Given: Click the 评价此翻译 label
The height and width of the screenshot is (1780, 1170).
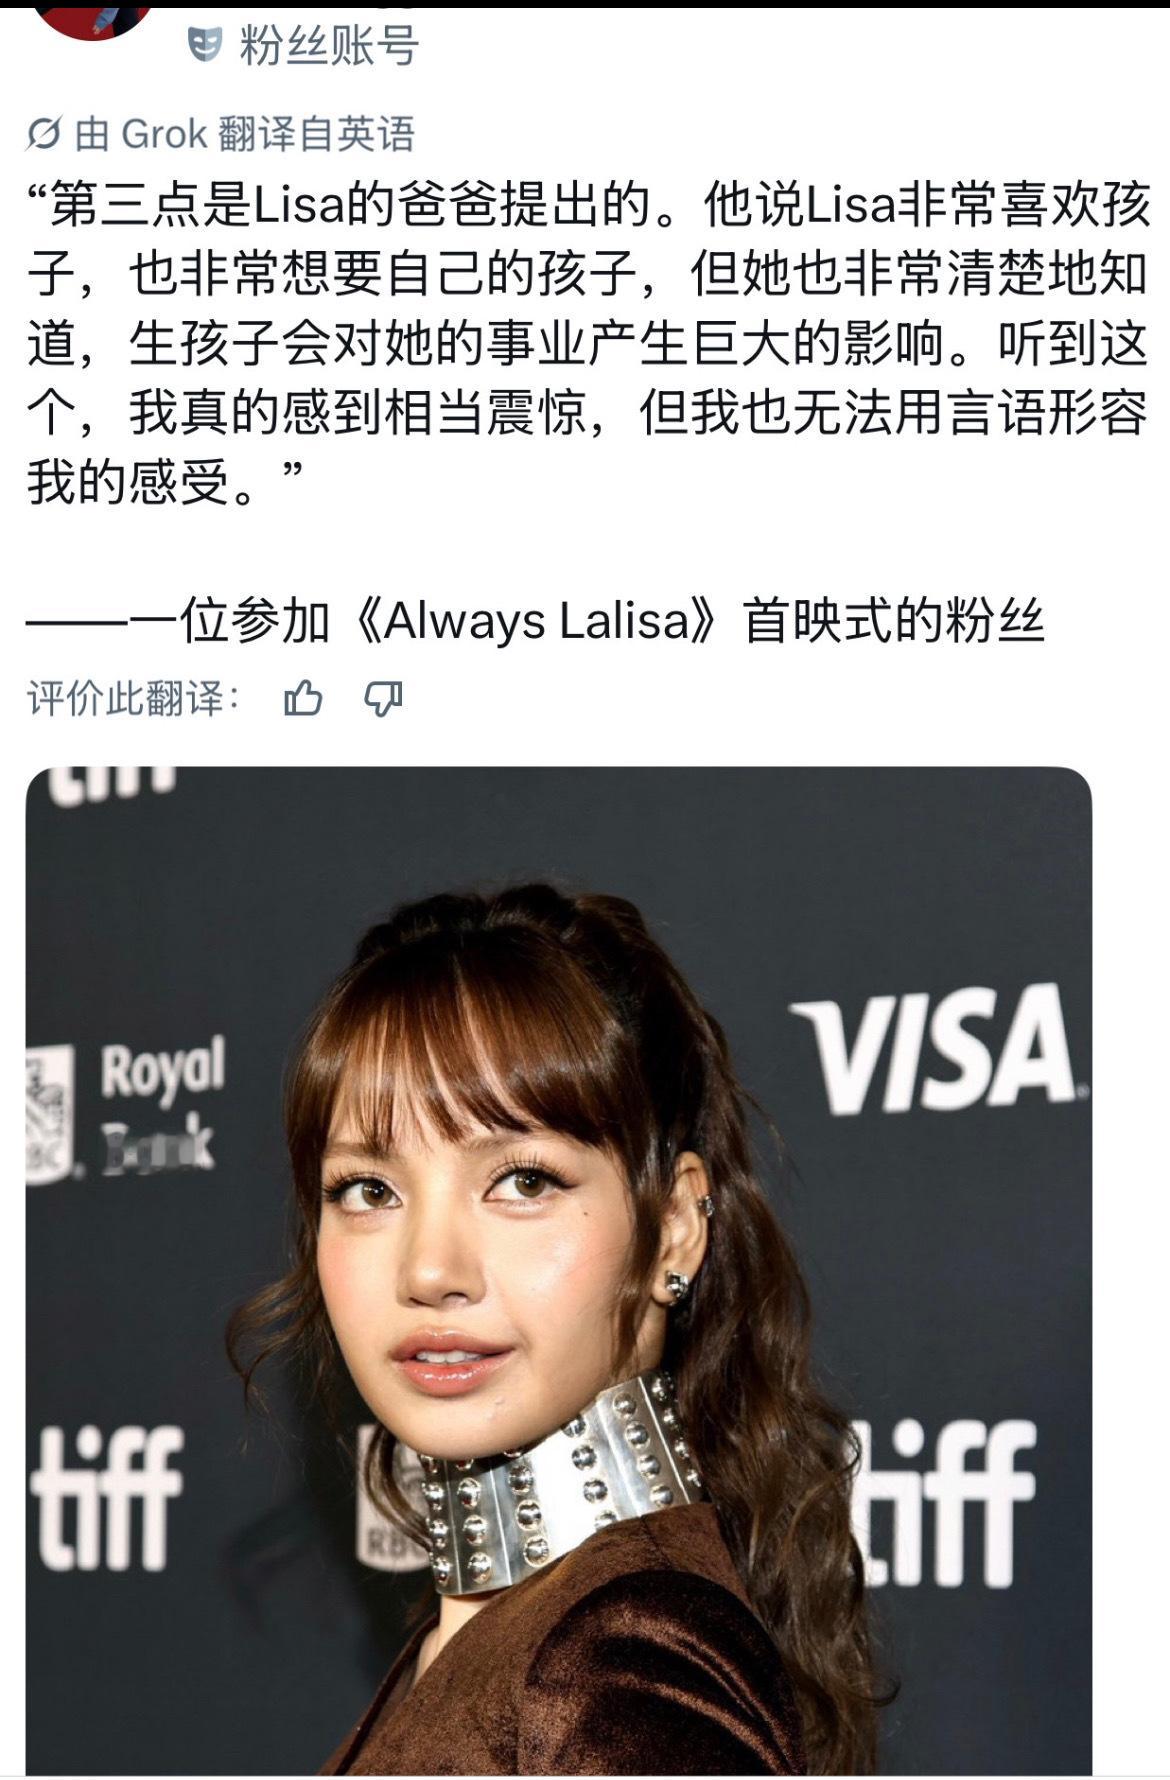Looking at the screenshot, I should (x=133, y=698).
